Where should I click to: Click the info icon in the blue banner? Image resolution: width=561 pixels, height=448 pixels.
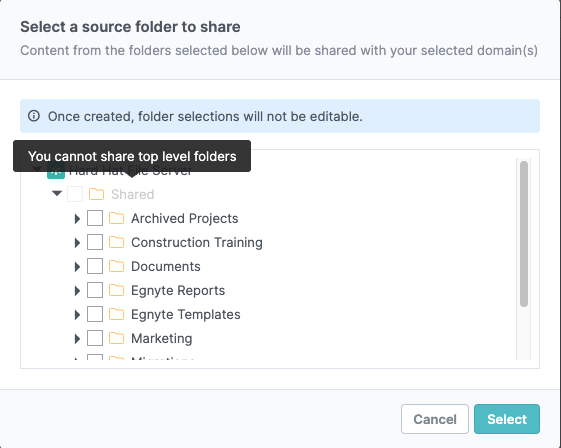pos(34,116)
